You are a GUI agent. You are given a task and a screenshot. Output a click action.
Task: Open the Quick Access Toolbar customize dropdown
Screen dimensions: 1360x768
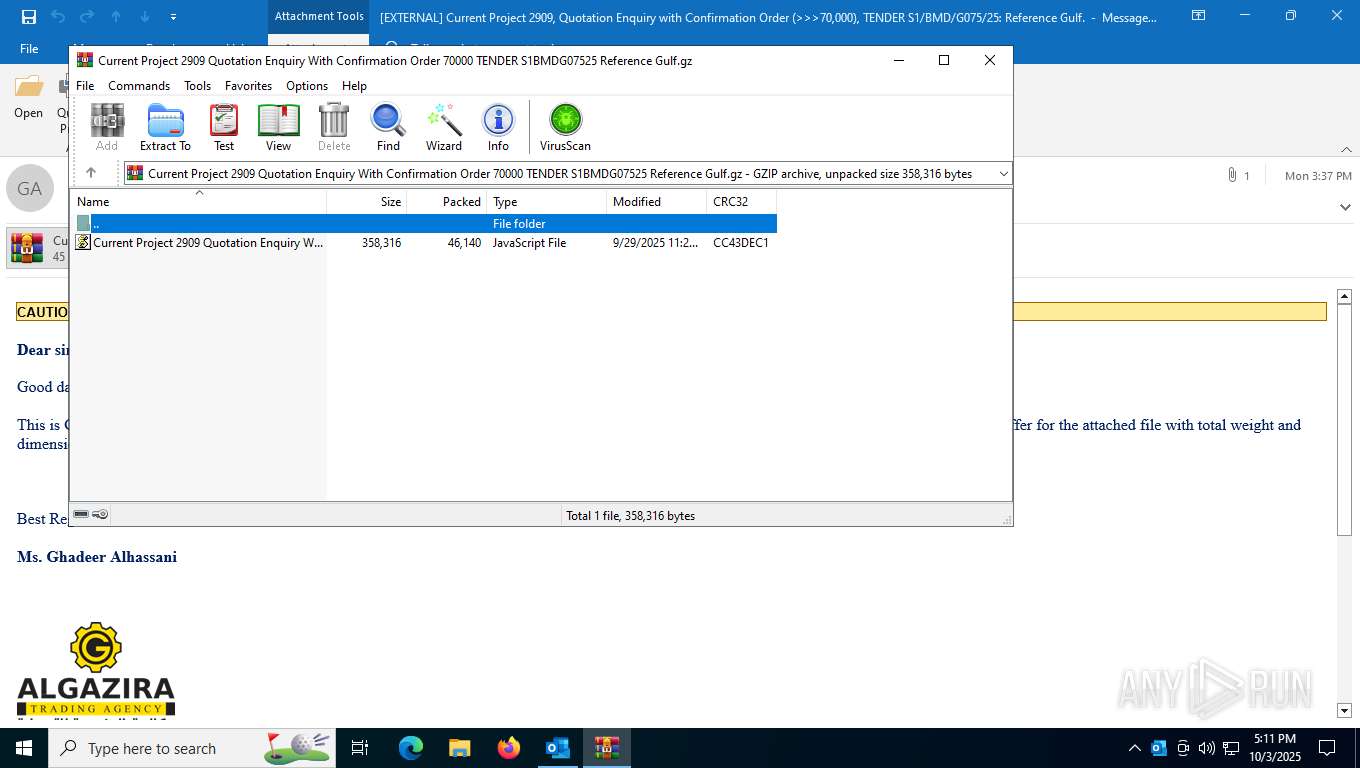click(173, 17)
